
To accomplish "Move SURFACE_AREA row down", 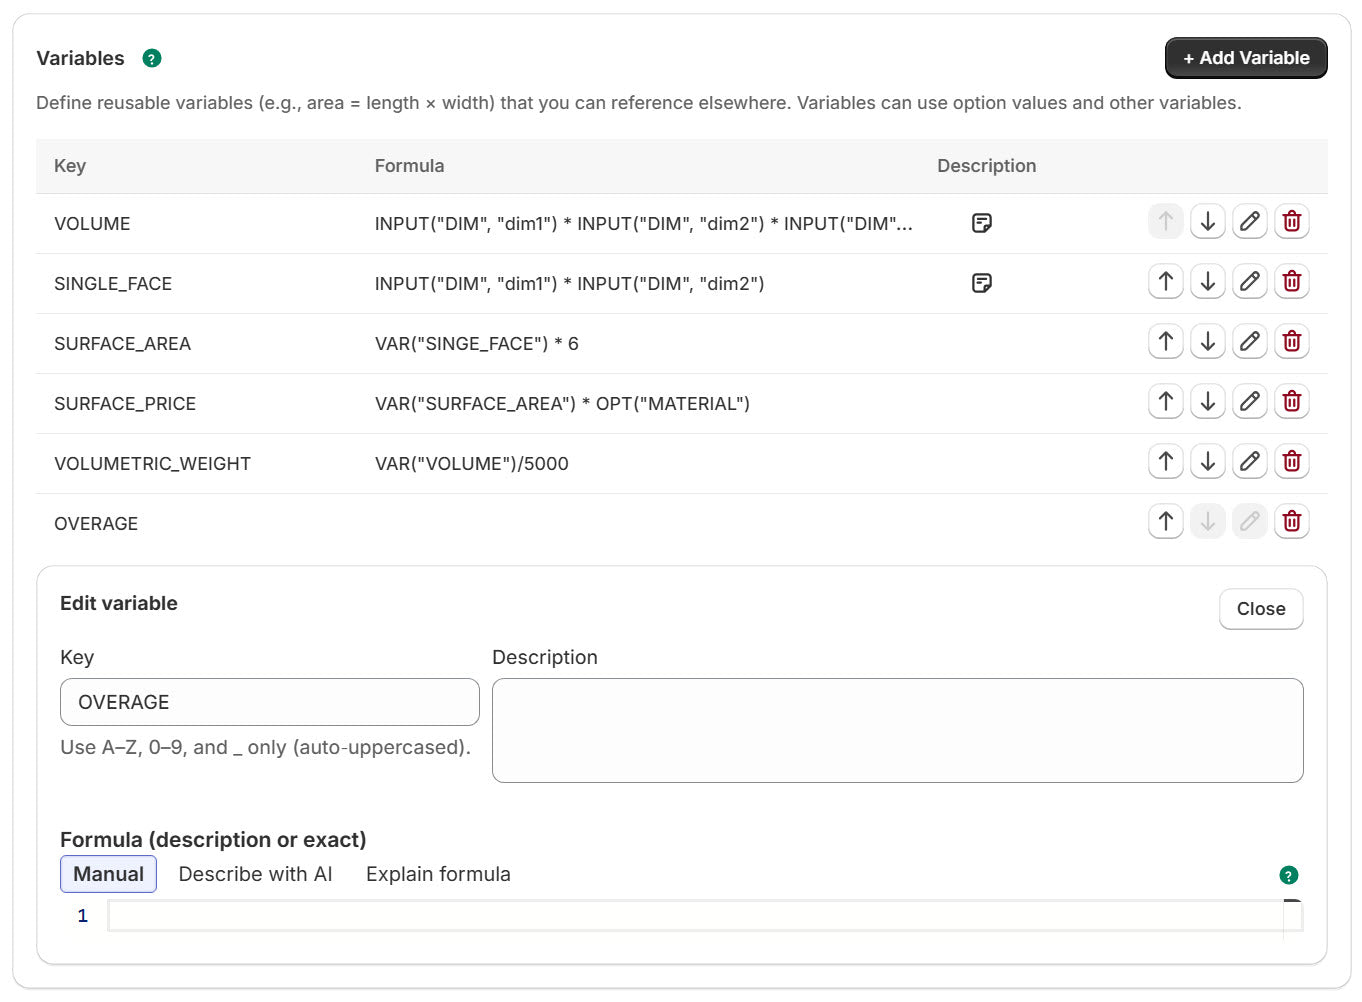I will pyautogui.click(x=1208, y=342).
